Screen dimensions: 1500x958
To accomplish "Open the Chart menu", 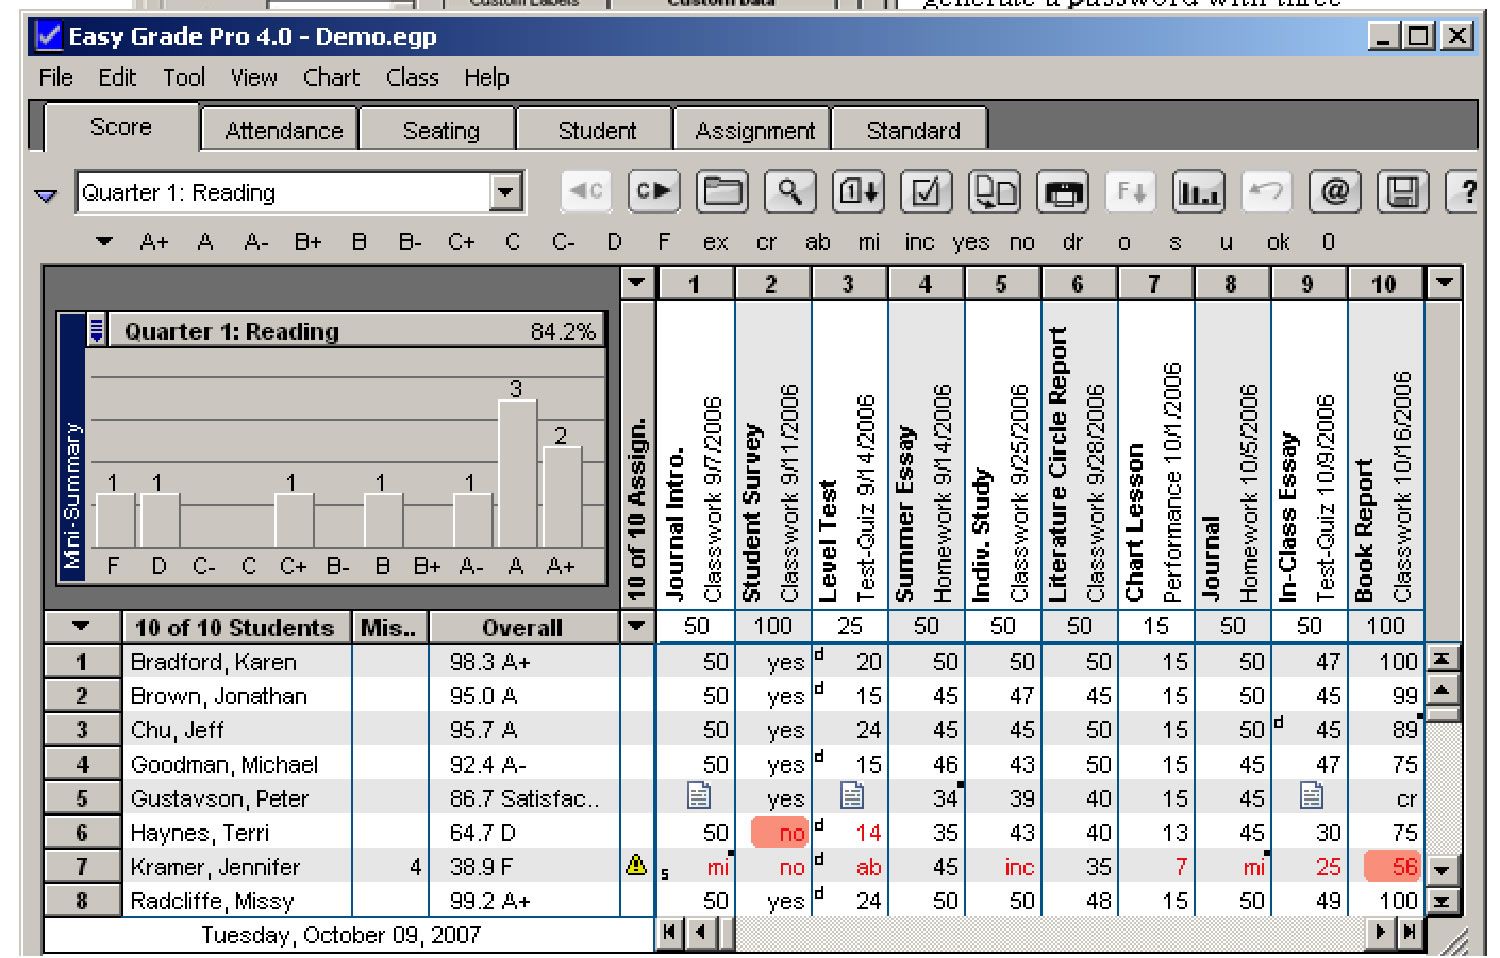I will pyautogui.click(x=331, y=78).
